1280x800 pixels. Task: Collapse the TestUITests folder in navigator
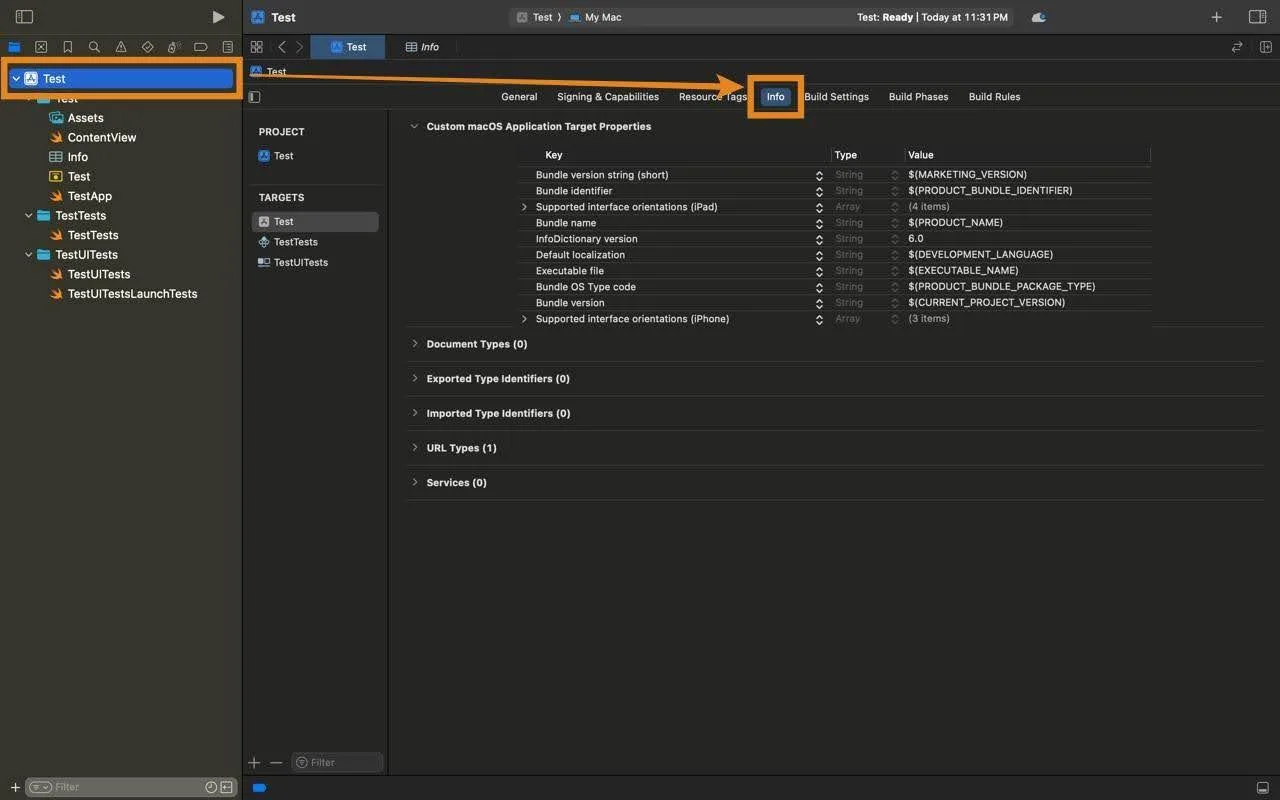click(x=28, y=255)
